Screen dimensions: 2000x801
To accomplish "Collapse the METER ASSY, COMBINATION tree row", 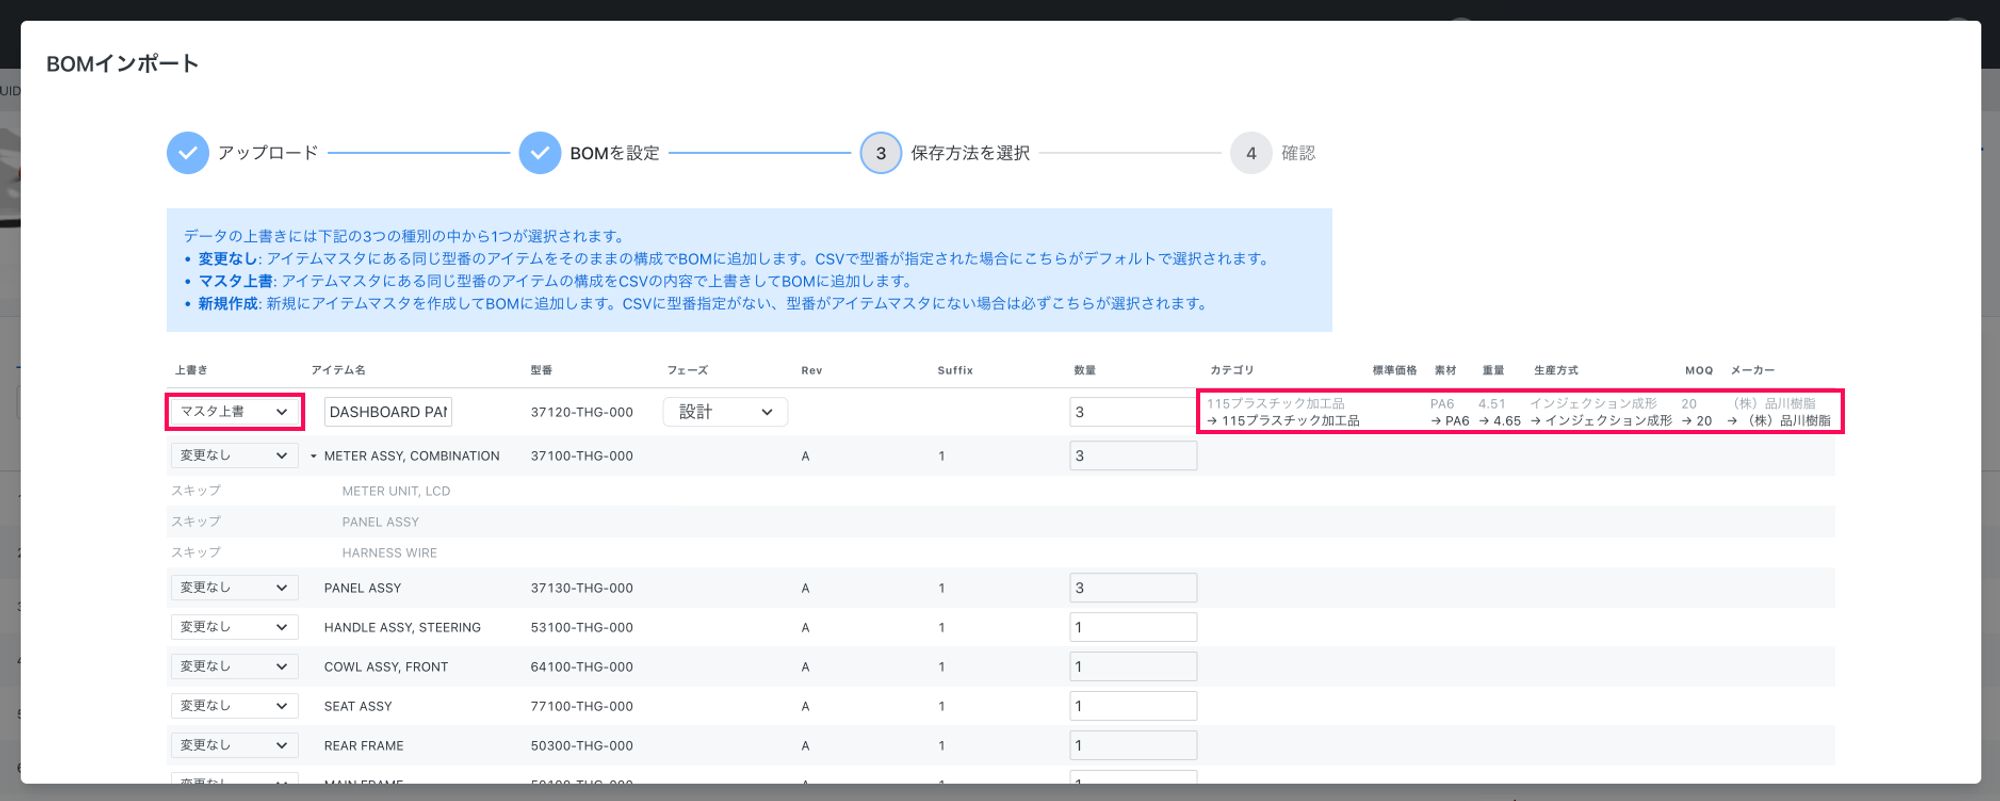I will [313, 456].
